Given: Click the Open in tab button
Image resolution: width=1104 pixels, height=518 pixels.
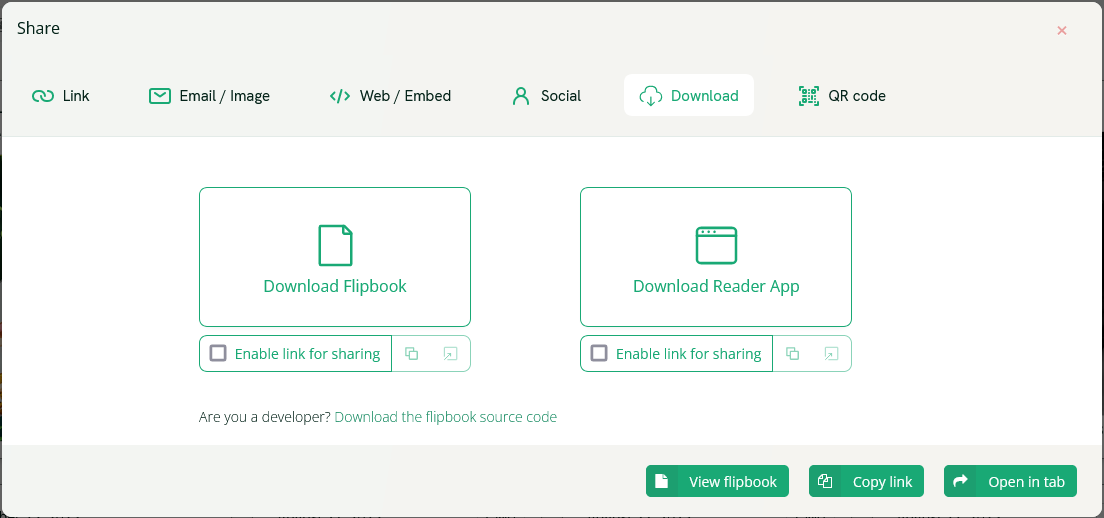Looking at the screenshot, I should click(1010, 481).
